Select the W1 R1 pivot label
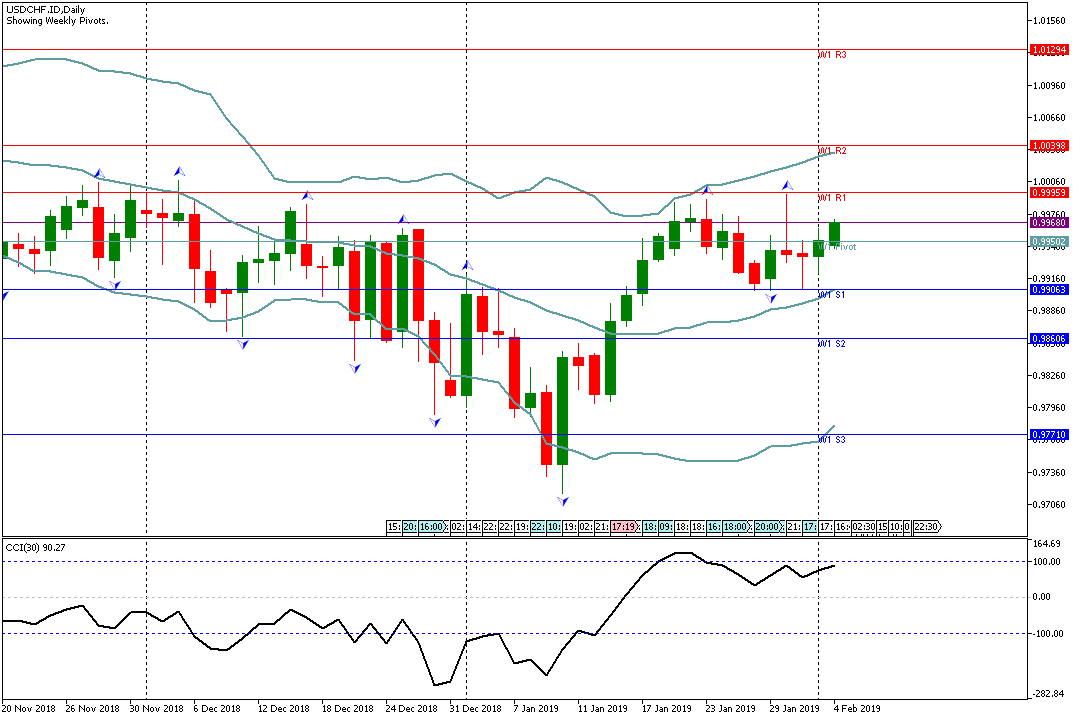Image resolution: width=1080 pixels, height=720 pixels. pos(833,198)
